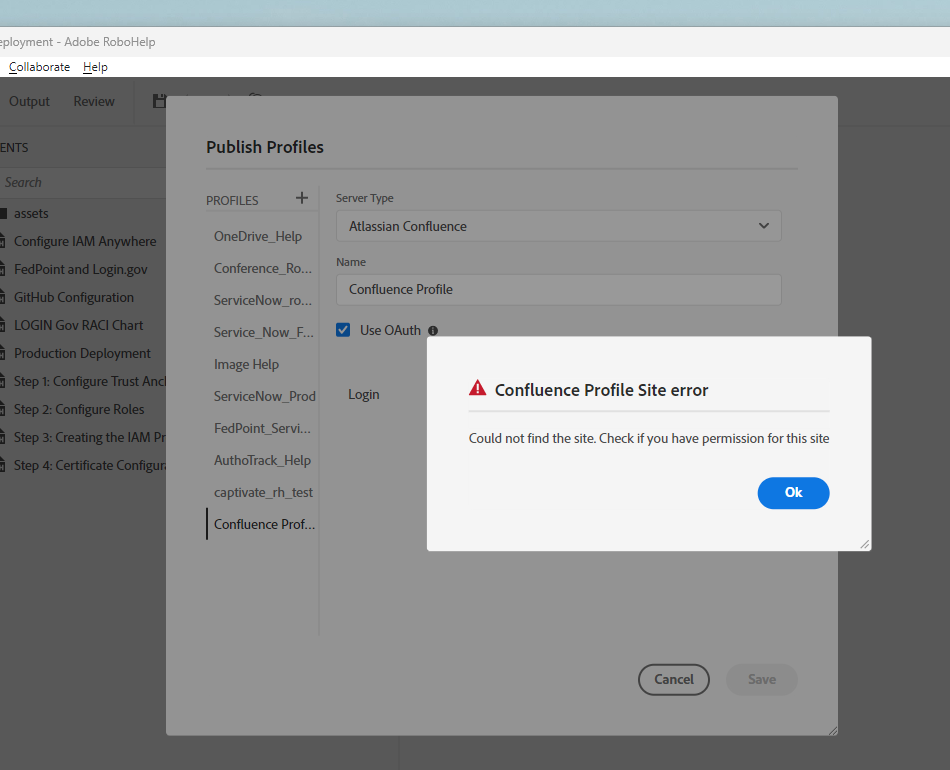Click the Publish Profiles dialog resize grip
This screenshot has height=770, width=950.
pos(832,731)
